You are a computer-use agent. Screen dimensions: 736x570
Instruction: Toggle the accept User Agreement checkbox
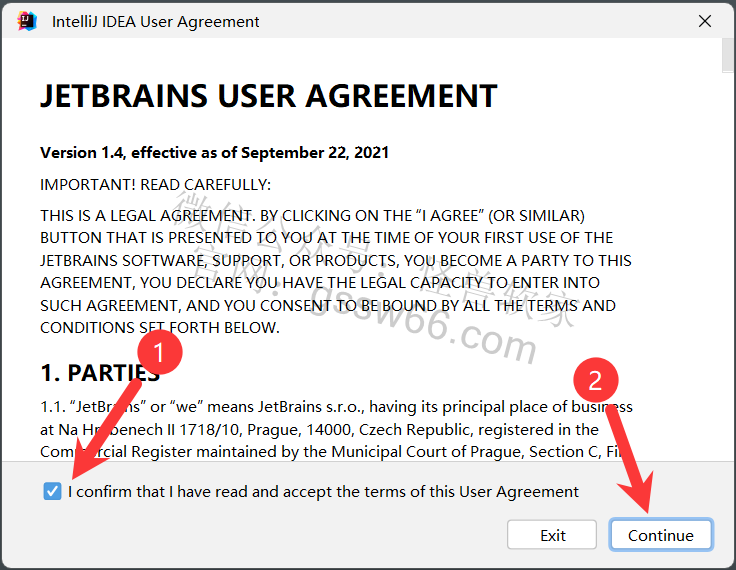pyautogui.click(x=53, y=491)
